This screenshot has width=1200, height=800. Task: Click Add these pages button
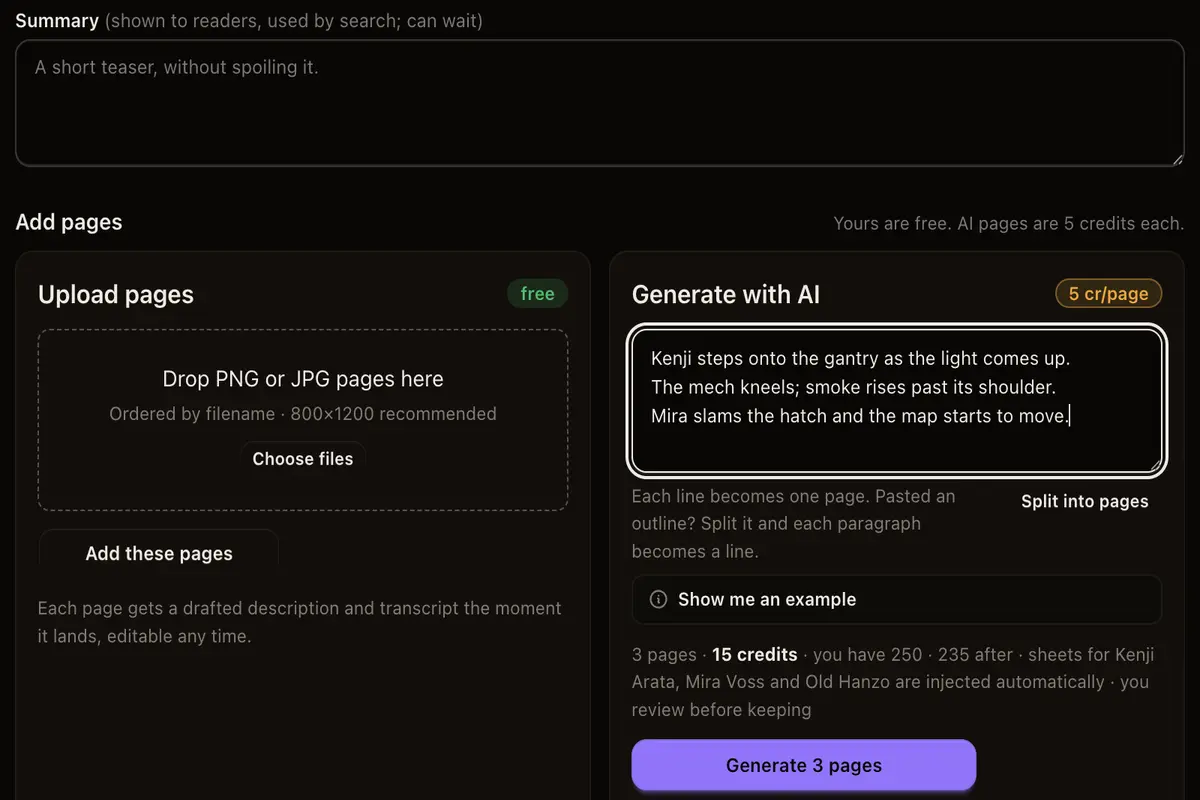coord(159,554)
